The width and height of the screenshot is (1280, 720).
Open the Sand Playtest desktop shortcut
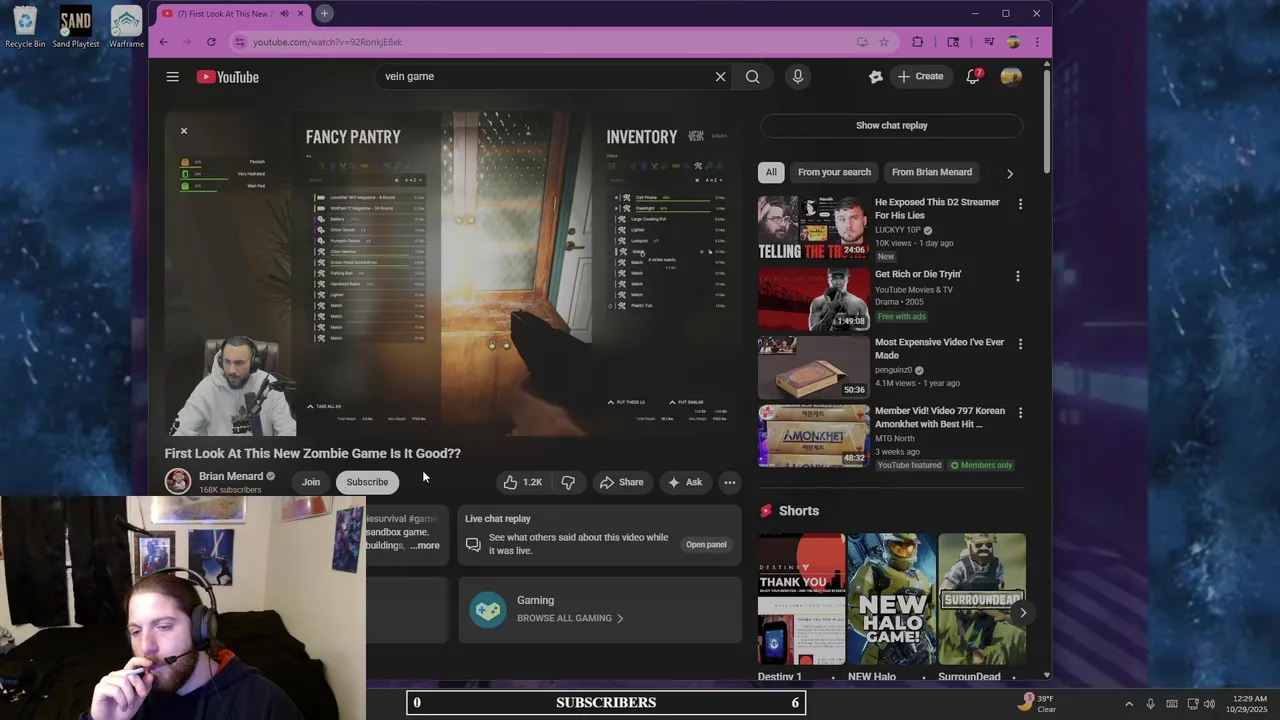tap(76, 27)
